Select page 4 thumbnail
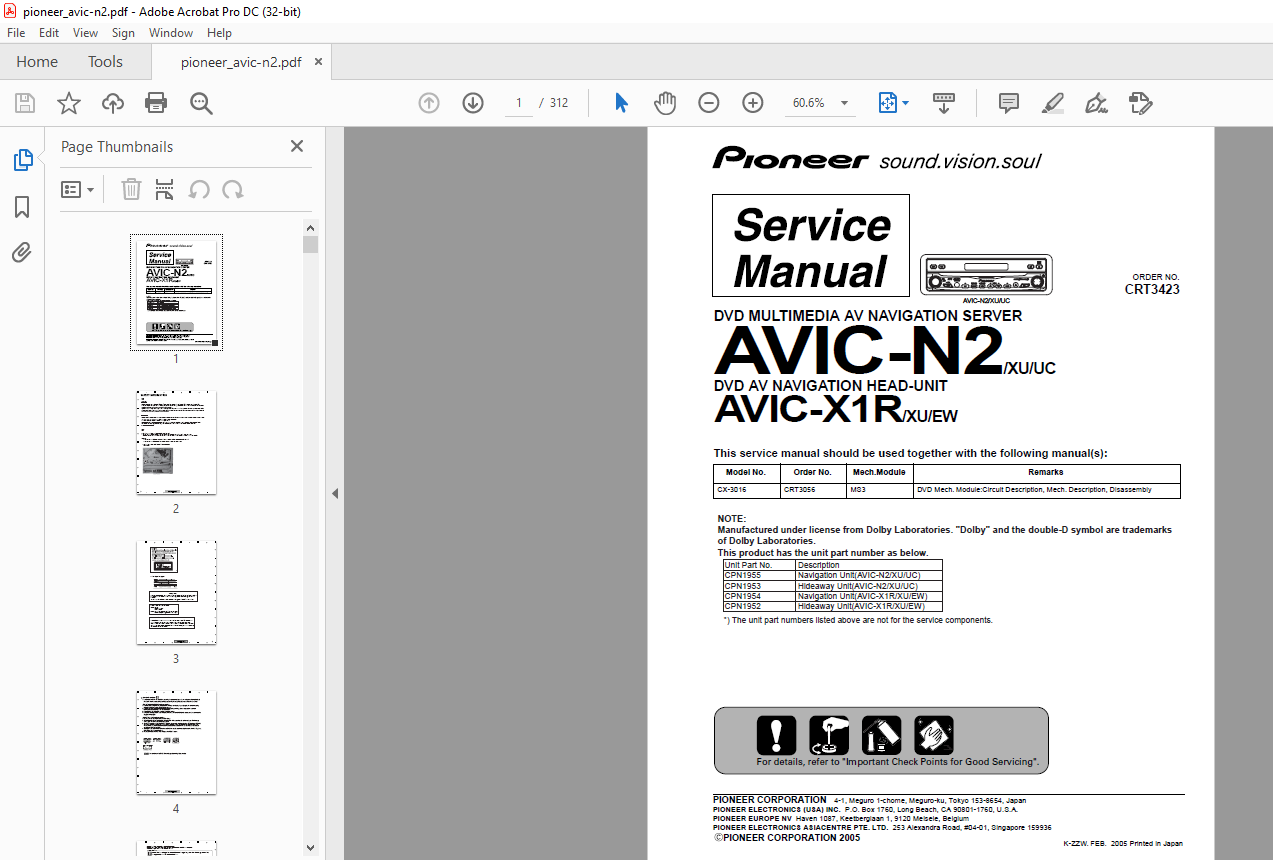This screenshot has height=860, width=1273. (x=176, y=743)
